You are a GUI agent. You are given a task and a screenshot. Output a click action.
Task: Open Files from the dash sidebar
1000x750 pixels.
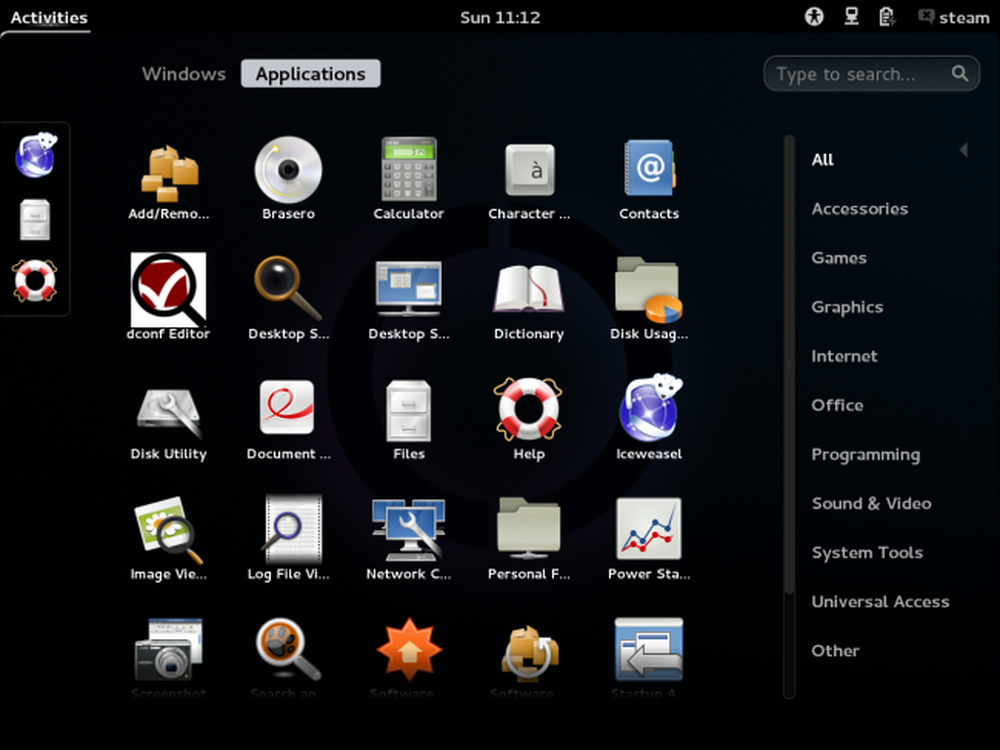35,219
